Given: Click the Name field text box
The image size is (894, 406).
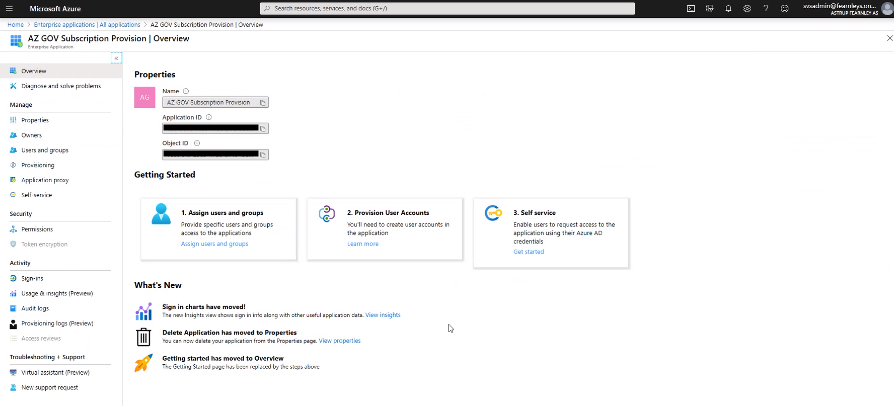Looking at the screenshot, I should (215, 103).
